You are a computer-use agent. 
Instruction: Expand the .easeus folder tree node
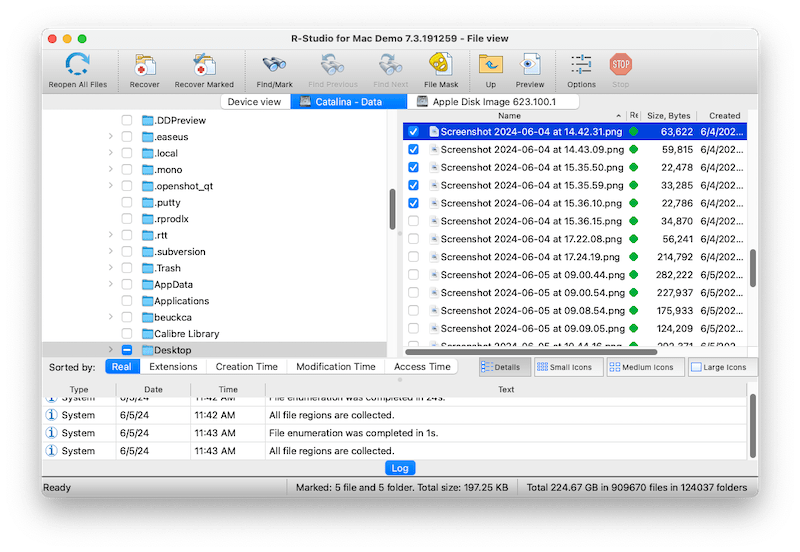[x=109, y=137]
